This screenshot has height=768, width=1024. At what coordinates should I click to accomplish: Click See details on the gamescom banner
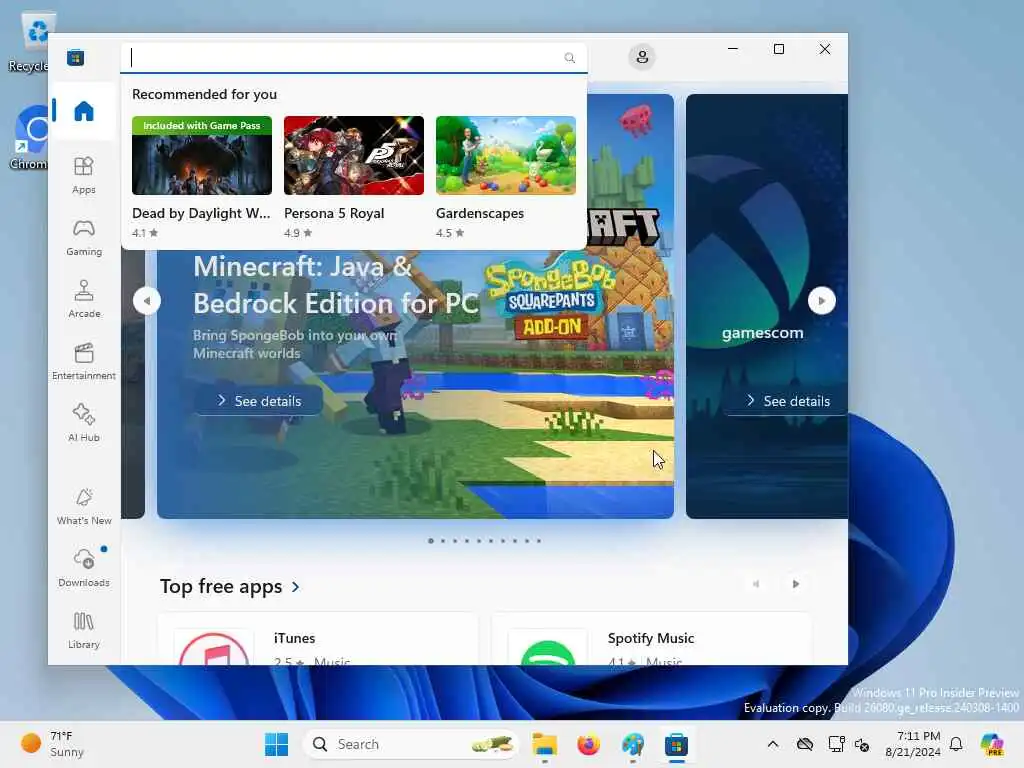788,400
